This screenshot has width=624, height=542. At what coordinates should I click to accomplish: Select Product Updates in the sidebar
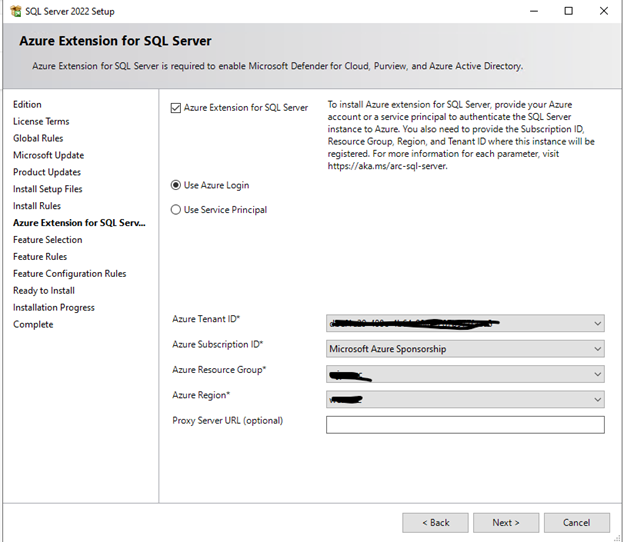(47, 172)
